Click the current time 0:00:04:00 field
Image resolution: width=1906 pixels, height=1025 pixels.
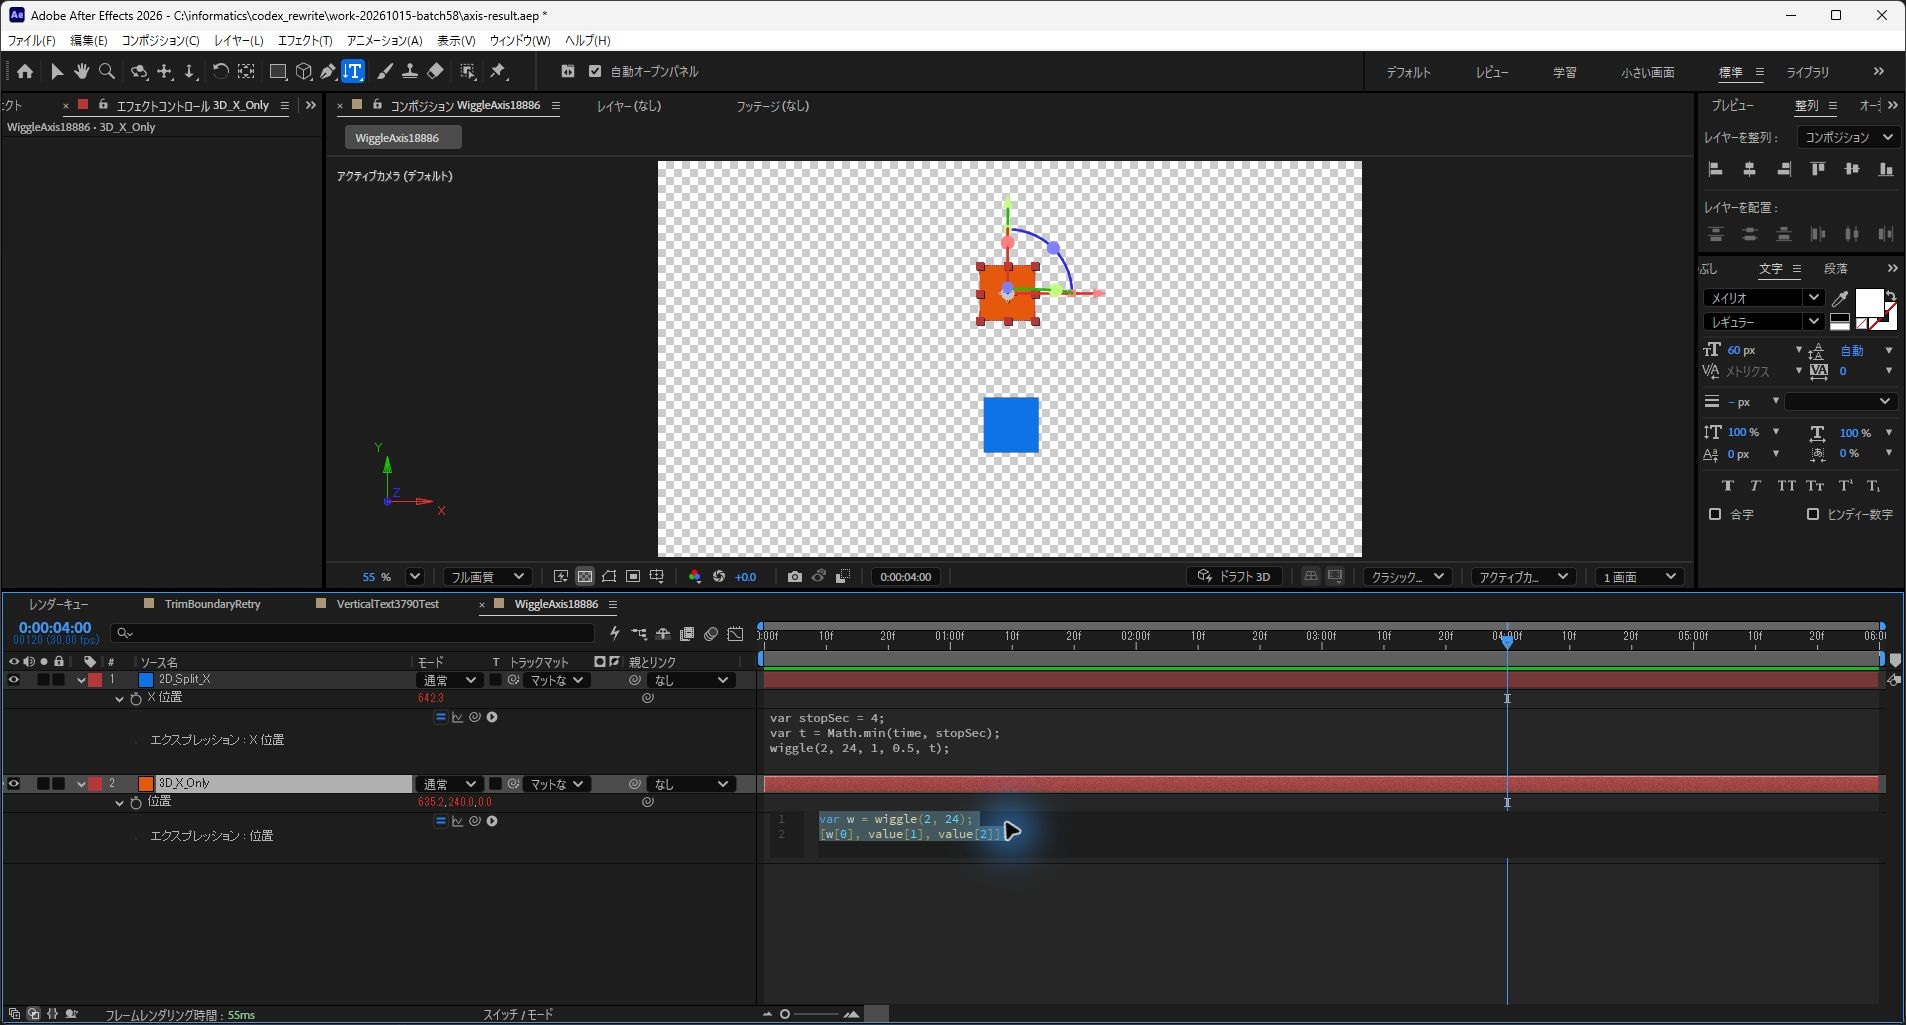click(55, 628)
